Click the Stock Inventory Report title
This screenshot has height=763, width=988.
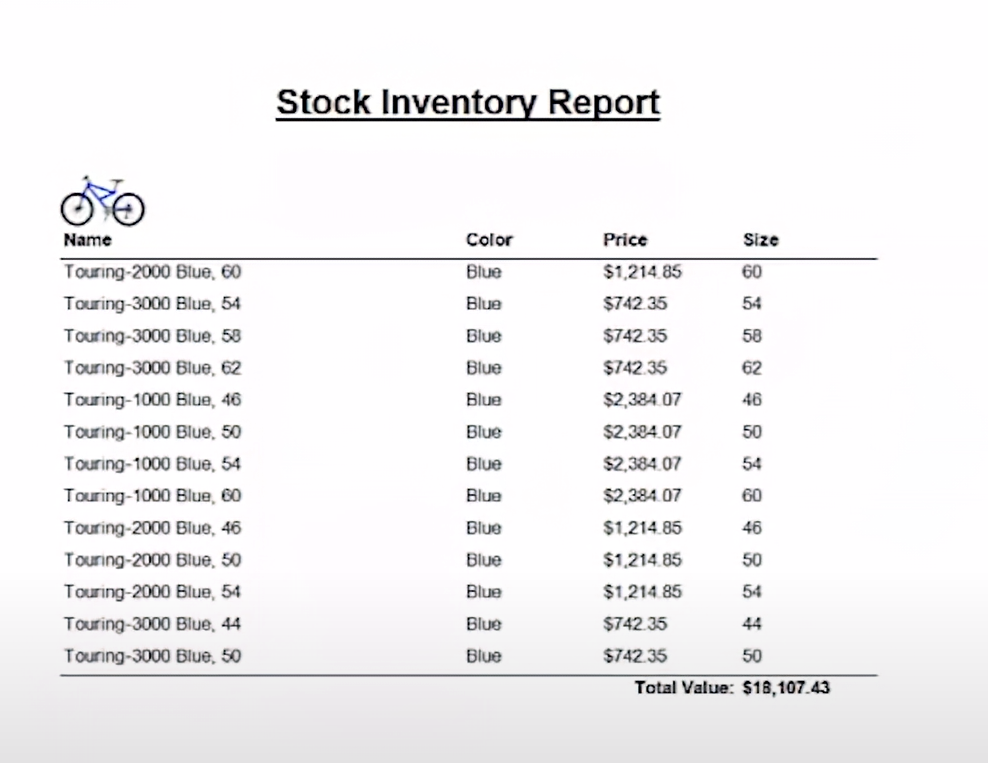pos(468,102)
